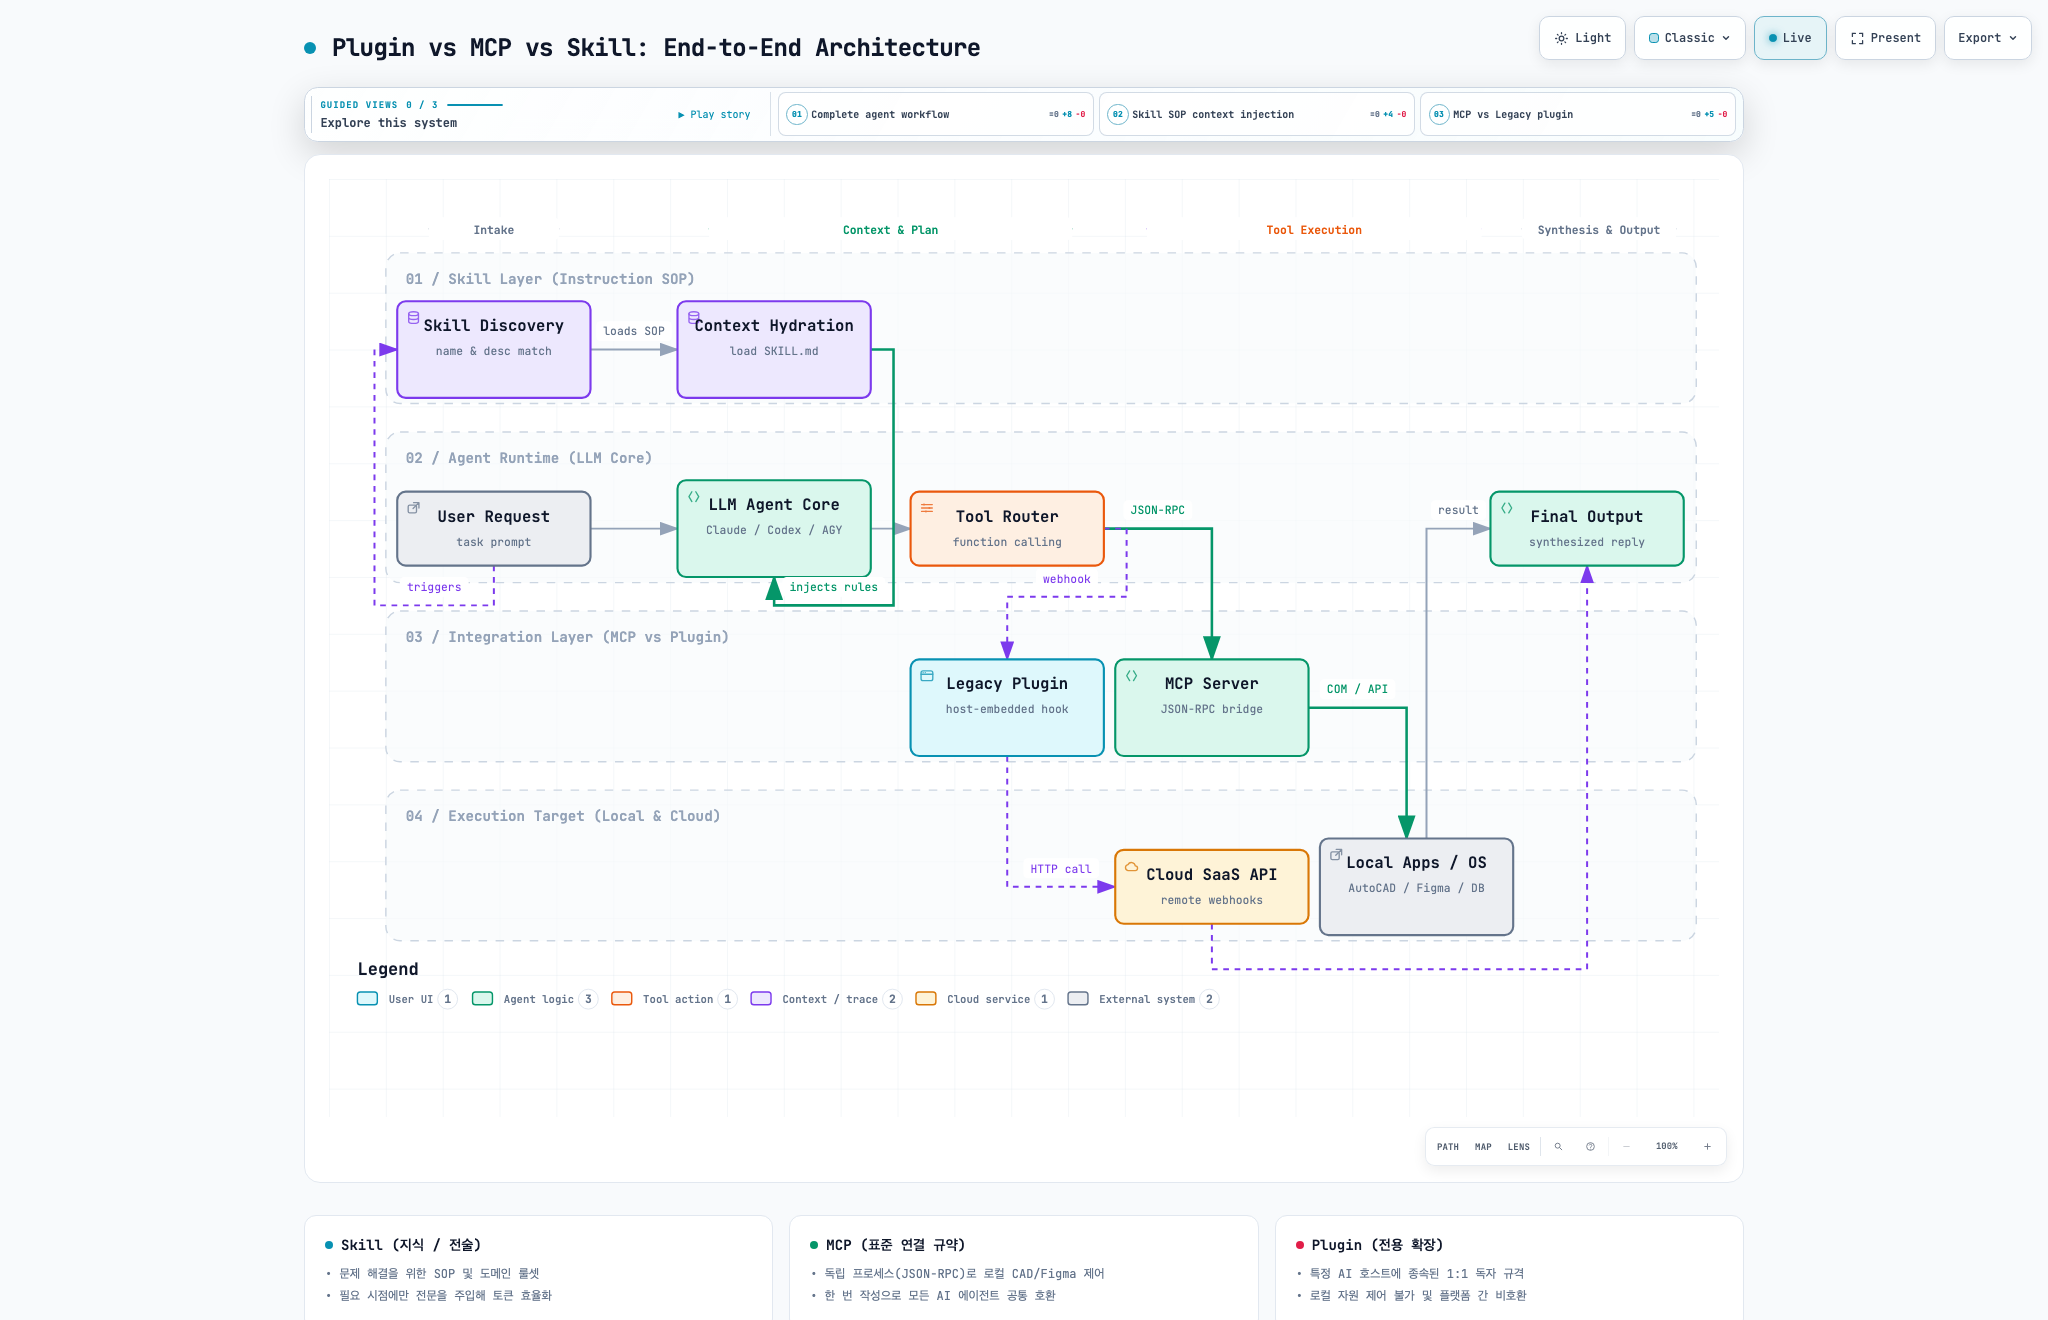
Task: Click the window icon on Legacy Plugin node
Action: pos(927,675)
